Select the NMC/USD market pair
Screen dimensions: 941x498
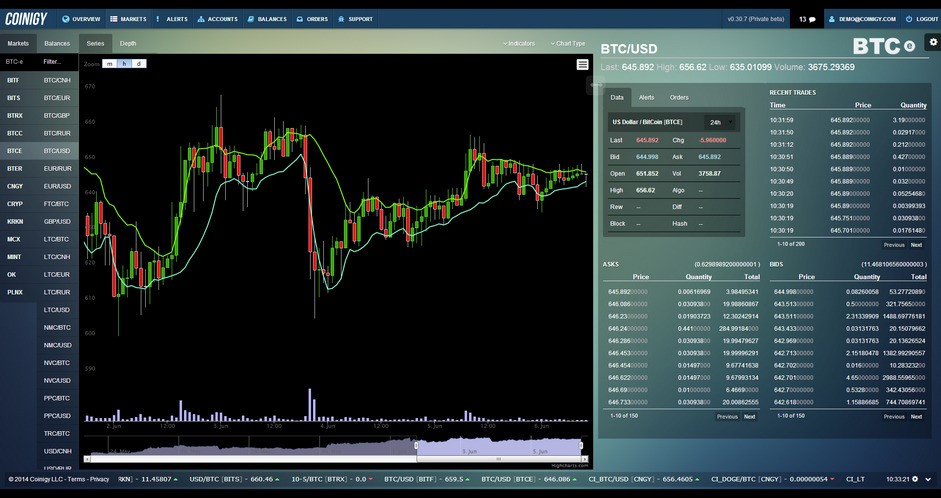click(57, 345)
